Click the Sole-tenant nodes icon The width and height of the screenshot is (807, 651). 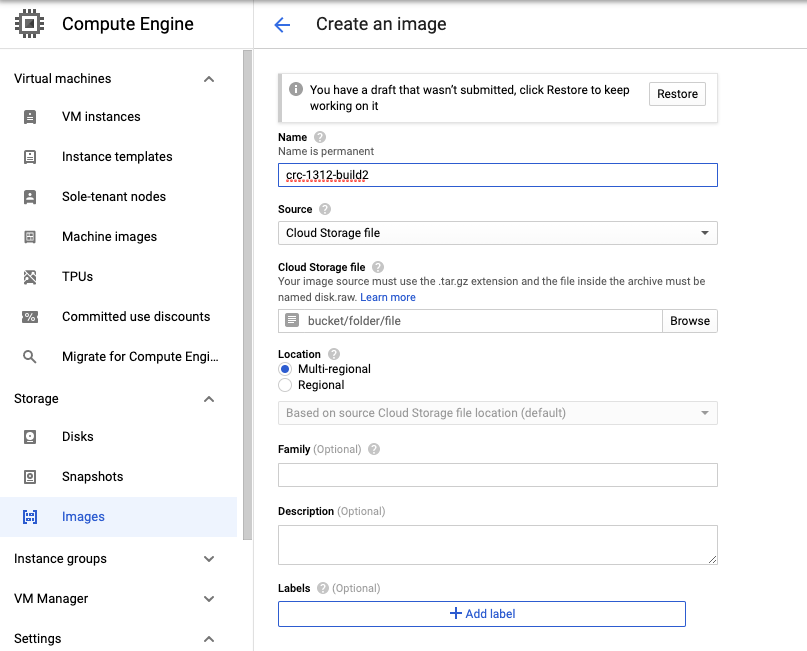30,197
